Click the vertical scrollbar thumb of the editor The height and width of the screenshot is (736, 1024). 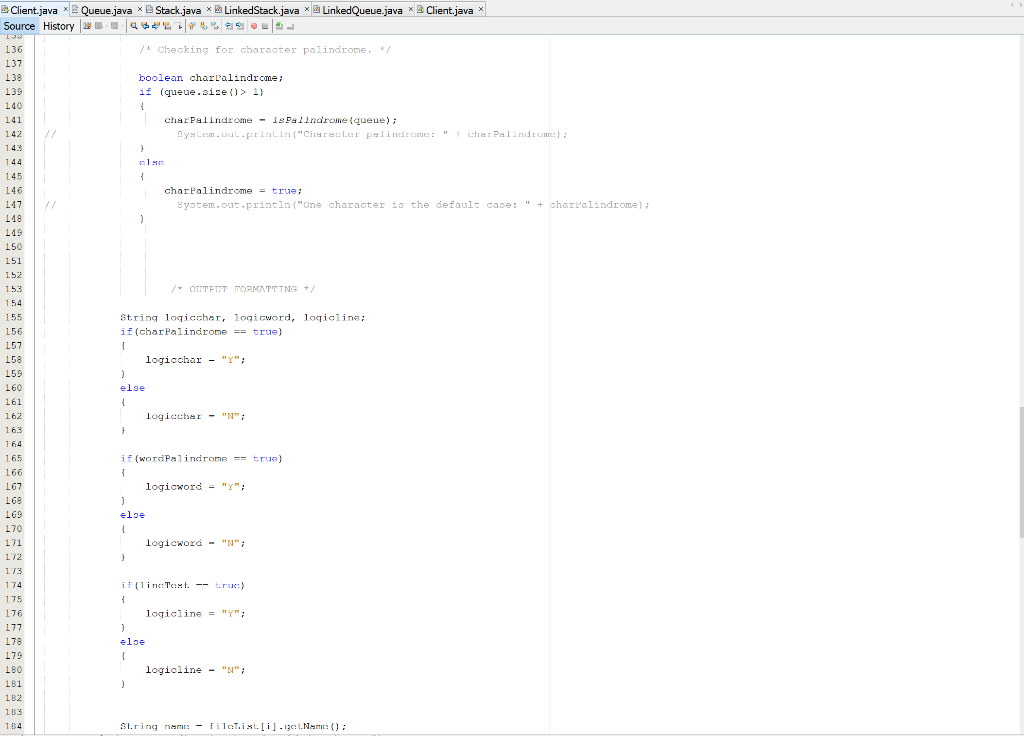(x=1021, y=472)
